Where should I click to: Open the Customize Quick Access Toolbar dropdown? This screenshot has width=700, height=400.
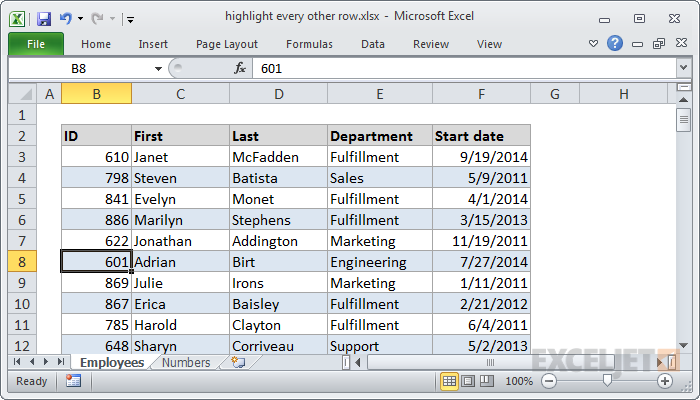130,19
